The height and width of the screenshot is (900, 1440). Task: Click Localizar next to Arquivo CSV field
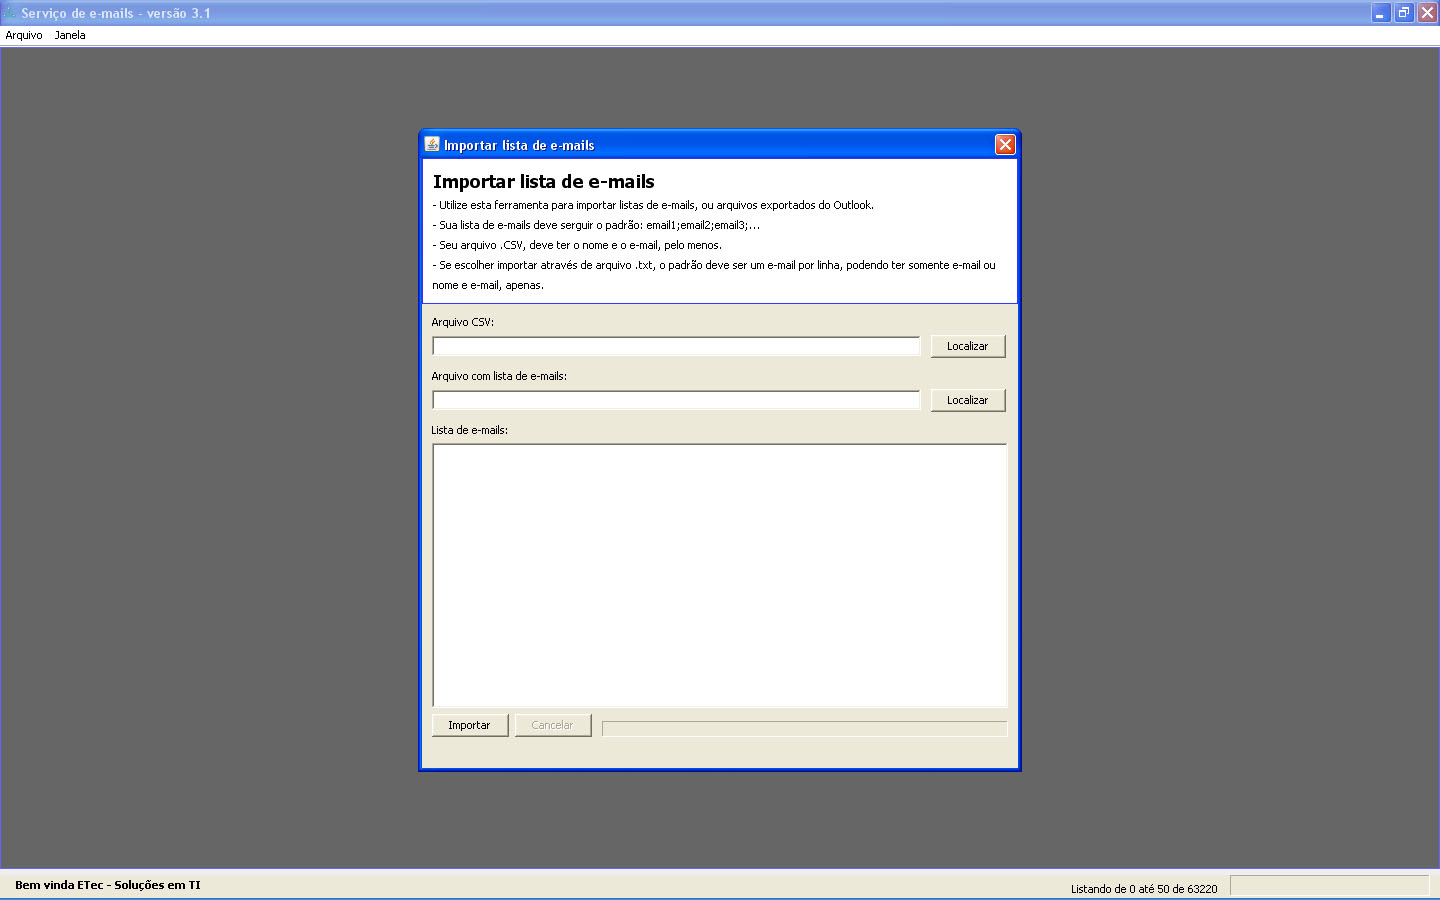pyautogui.click(x=967, y=346)
